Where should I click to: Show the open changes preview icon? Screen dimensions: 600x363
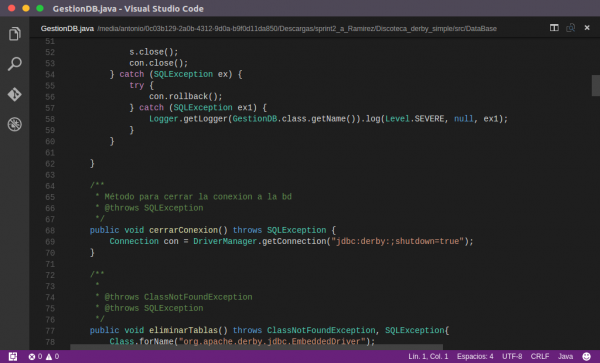(571, 28)
